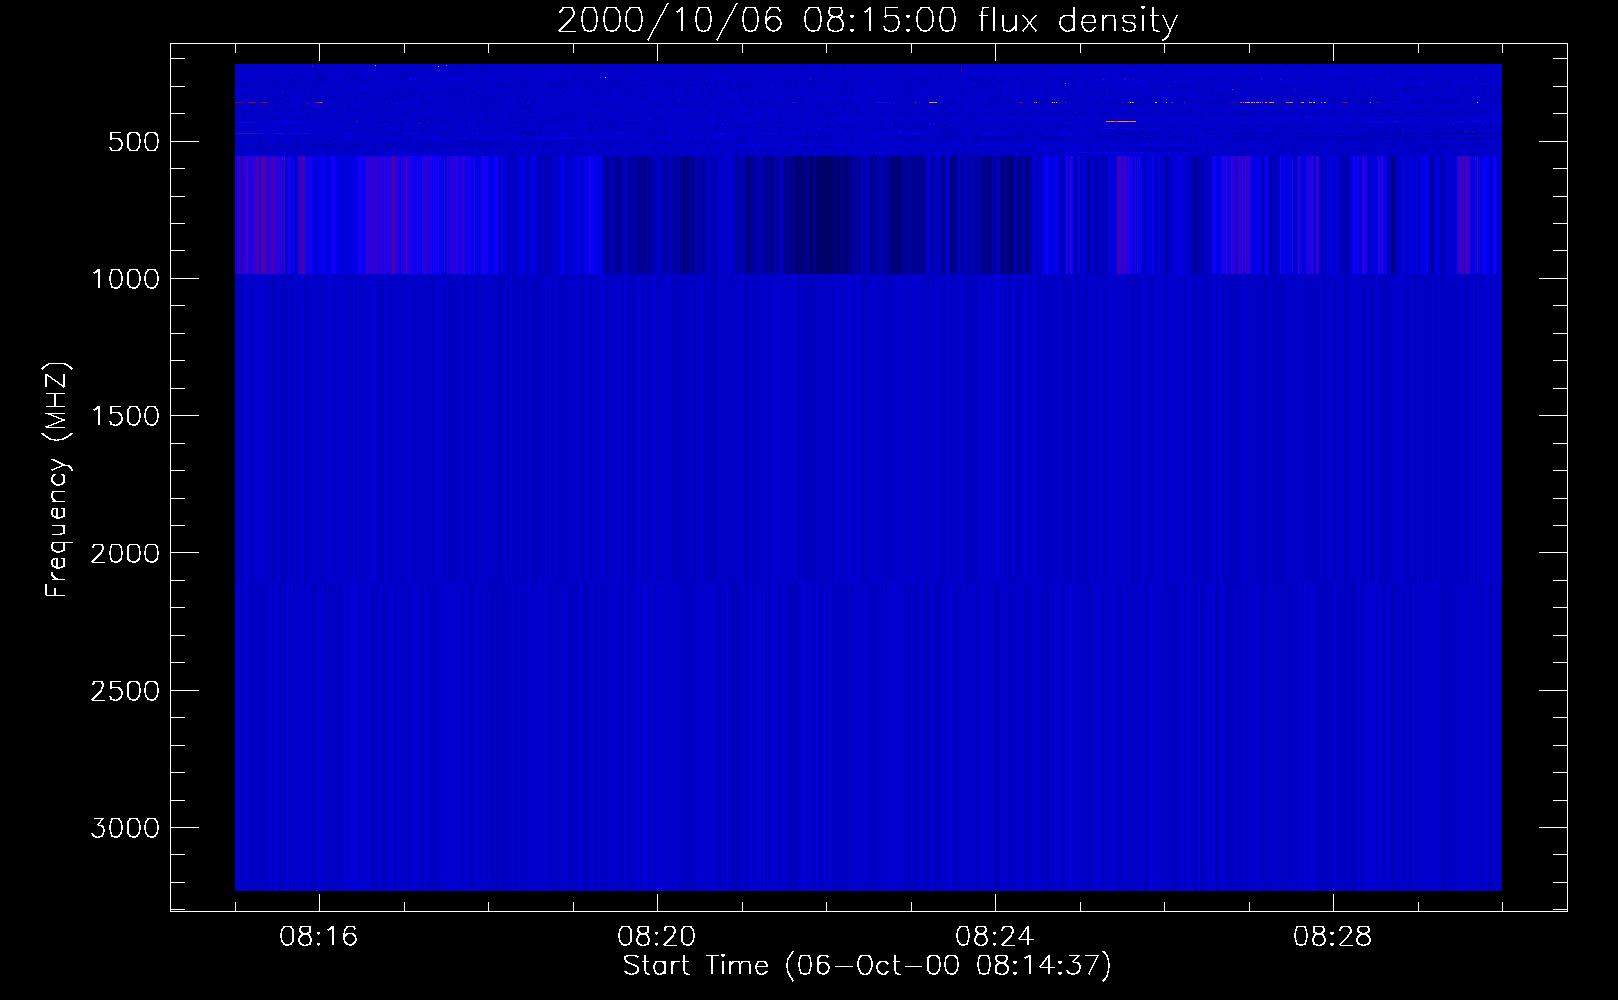Click the plot title '2000/10/06 08:15:00 flux density'
The image size is (1618, 1000).
tap(867, 21)
